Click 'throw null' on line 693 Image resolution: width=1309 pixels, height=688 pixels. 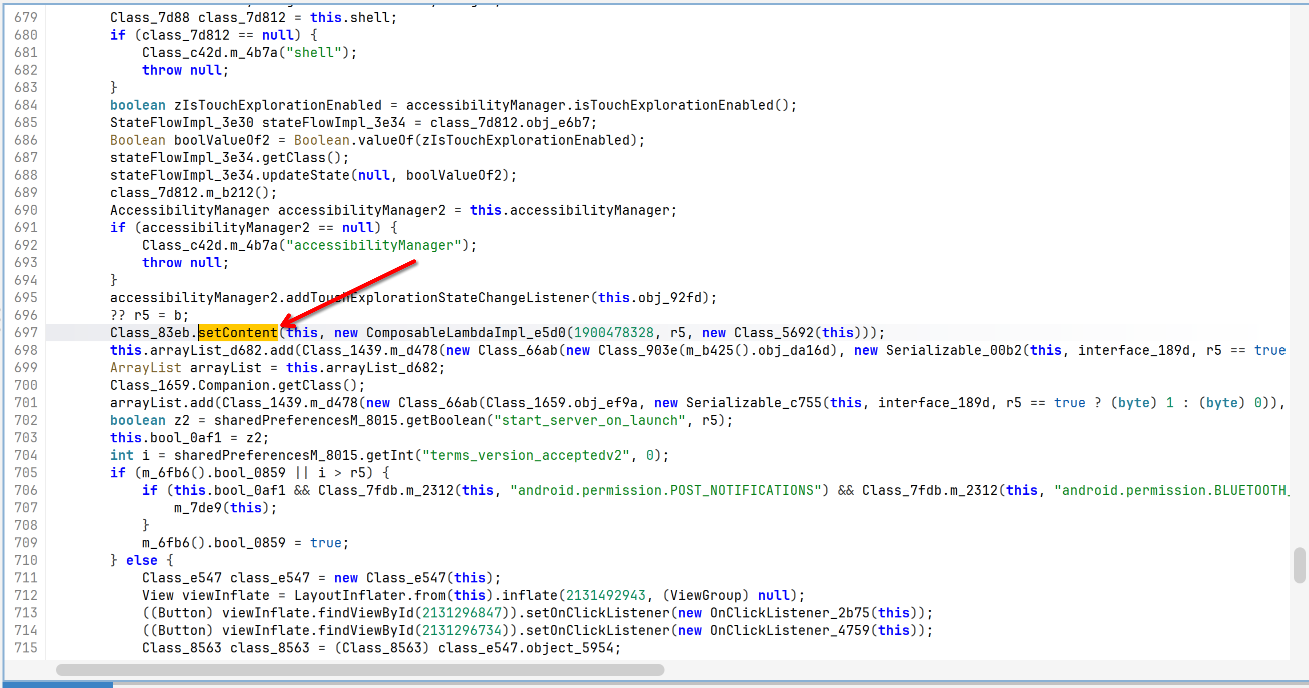(x=182, y=262)
